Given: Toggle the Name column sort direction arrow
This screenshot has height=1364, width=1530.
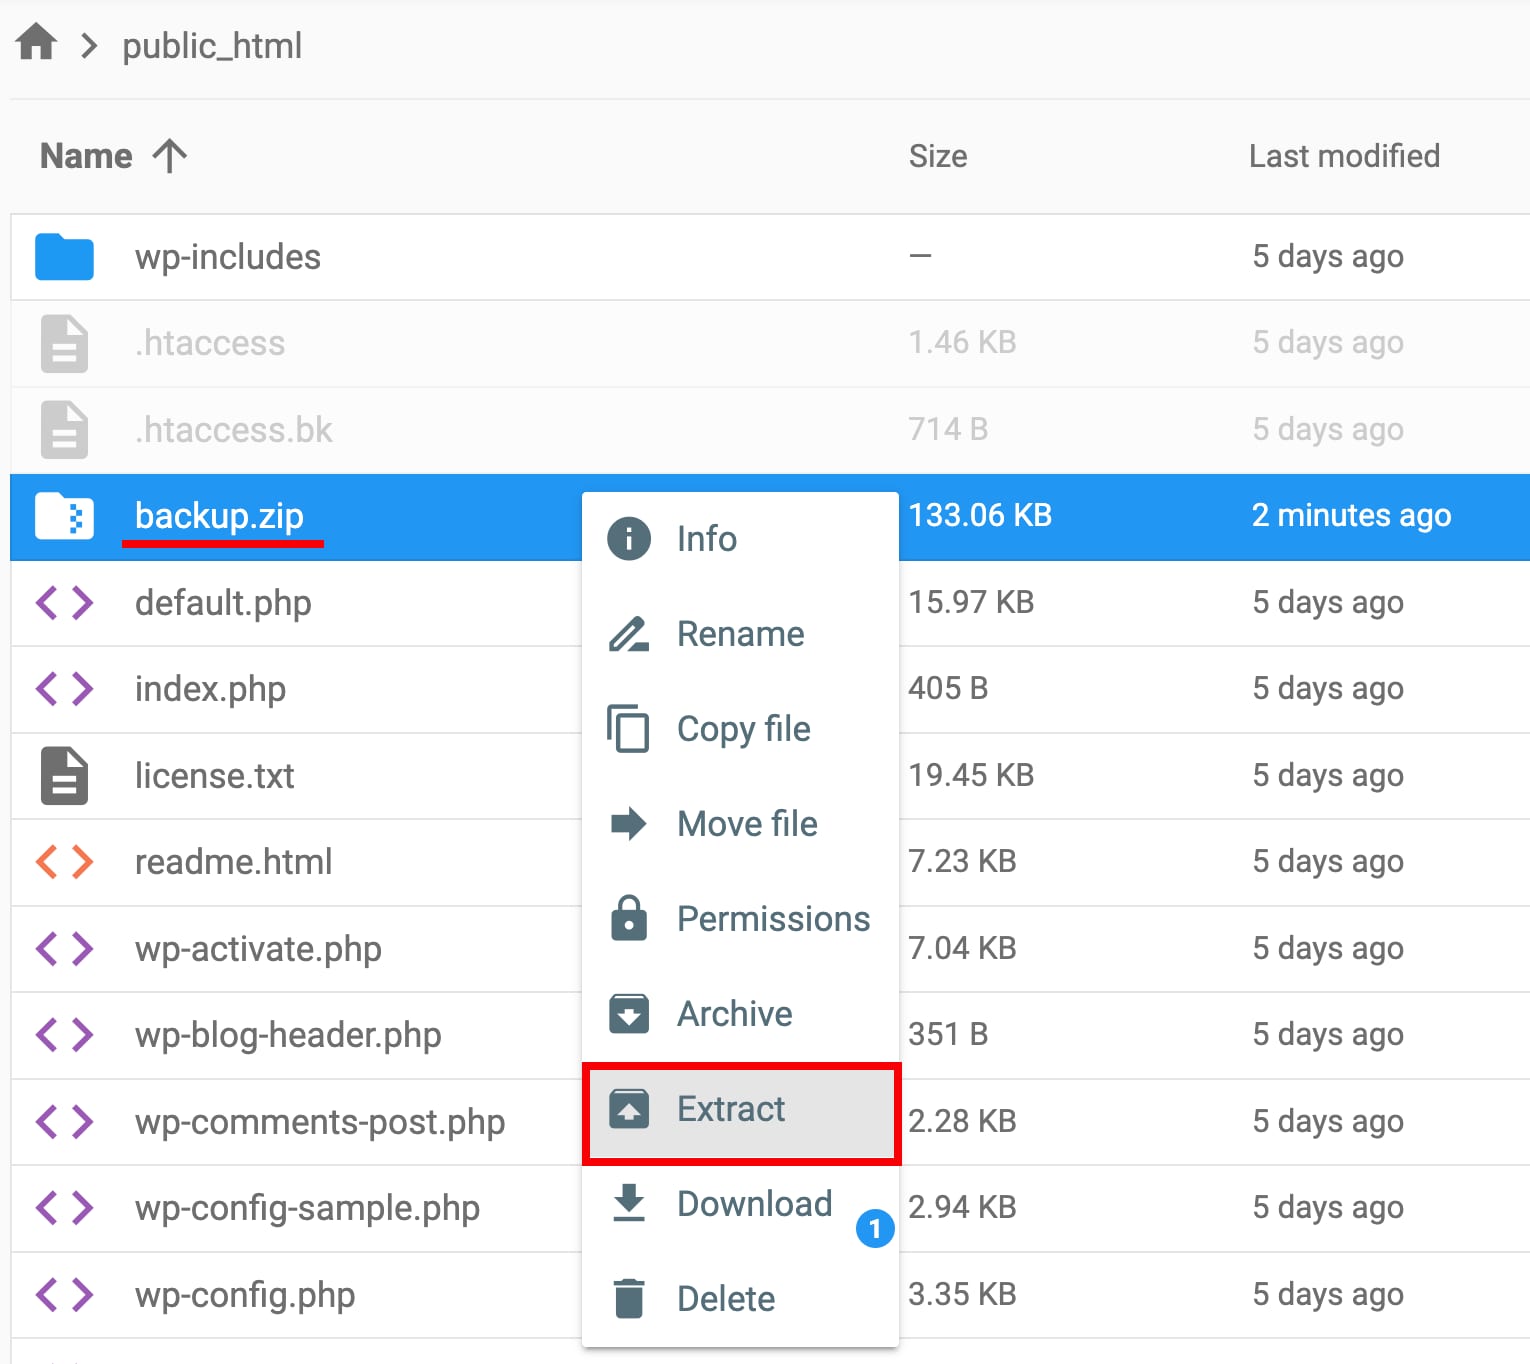Looking at the screenshot, I should point(170,155).
